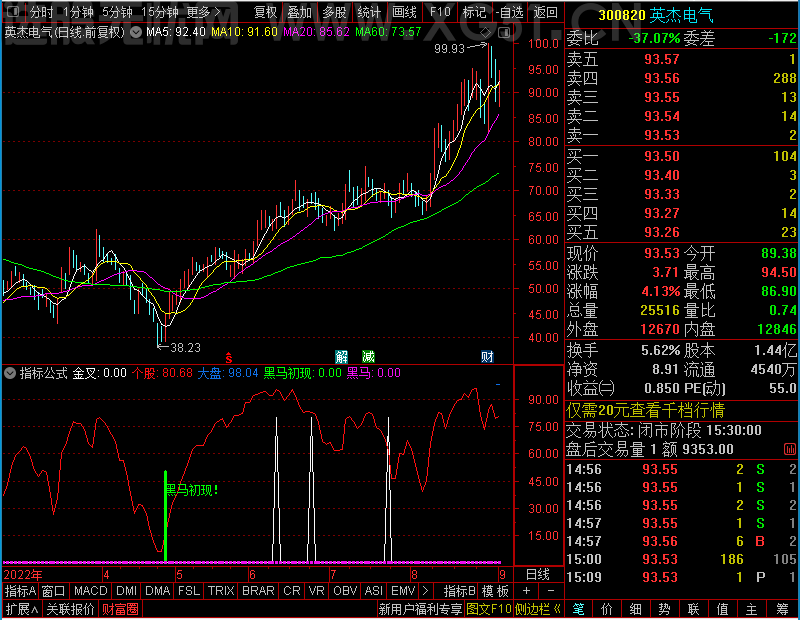800x620 pixels.
Task: Switch to 5分钟 chart period
Action: 117,12
